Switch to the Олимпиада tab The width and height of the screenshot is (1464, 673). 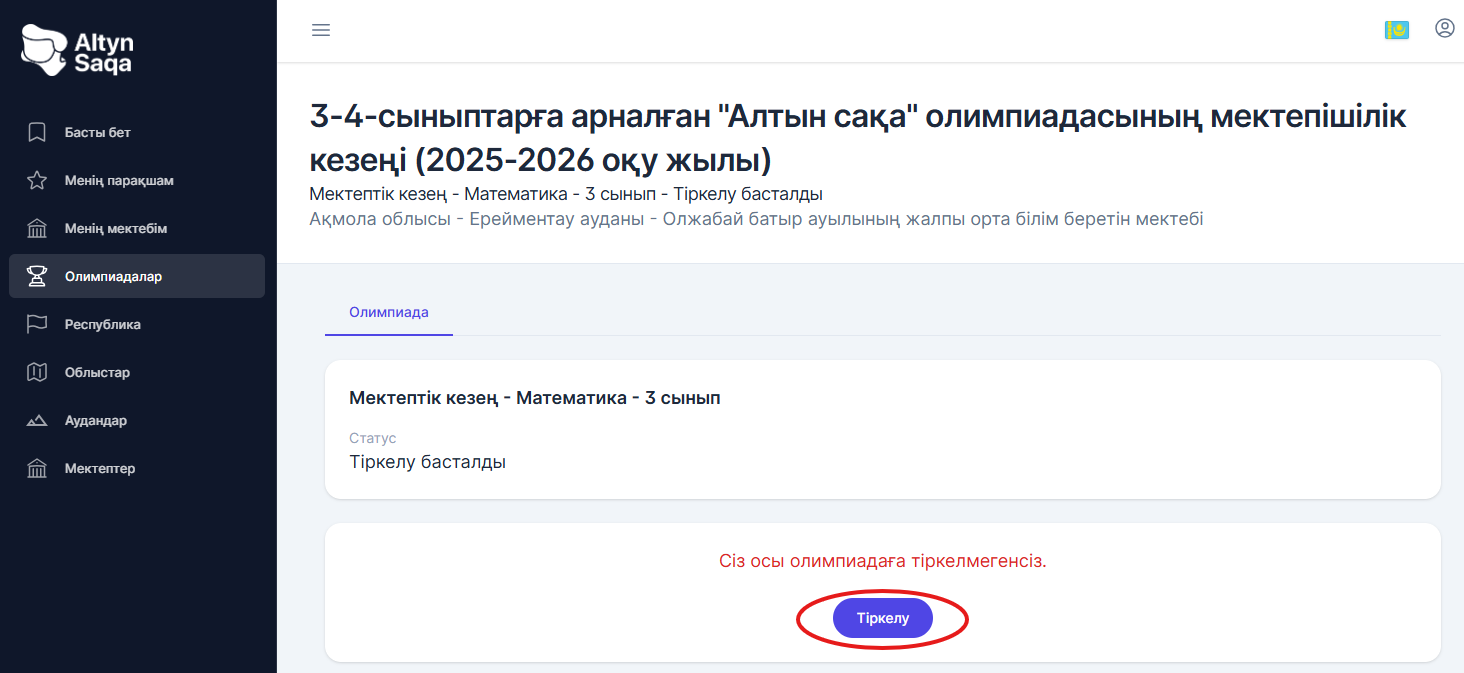[x=388, y=312]
